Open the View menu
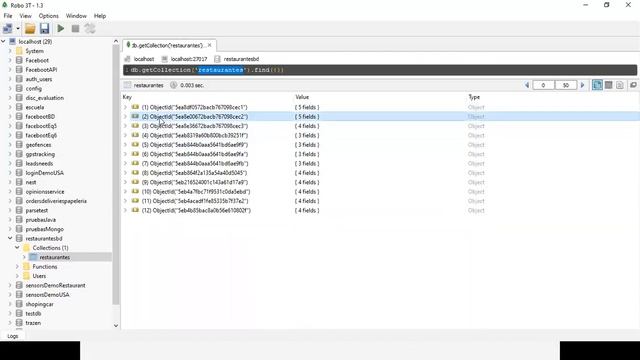 pyautogui.click(x=25, y=16)
